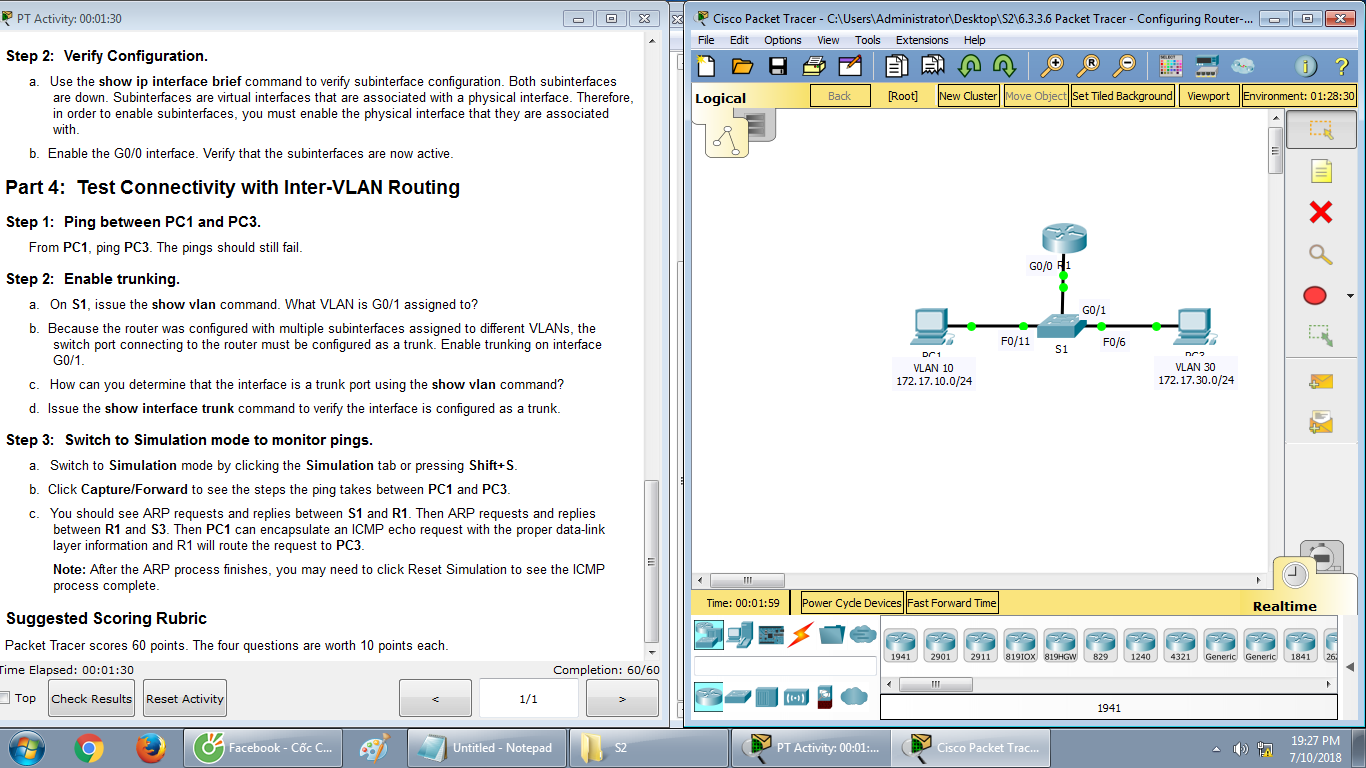Click the Zoom Reset magnifier
Image resolution: width=1366 pixels, height=768 pixels.
[1088, 66]
